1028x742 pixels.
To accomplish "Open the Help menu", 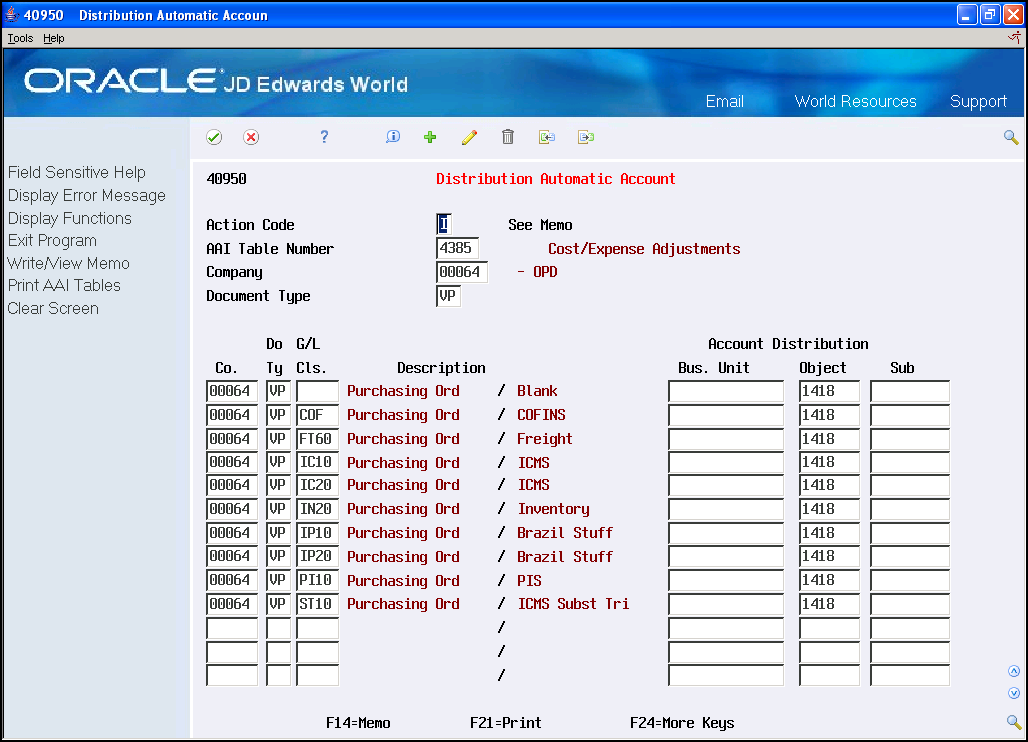I will (54, 39).
